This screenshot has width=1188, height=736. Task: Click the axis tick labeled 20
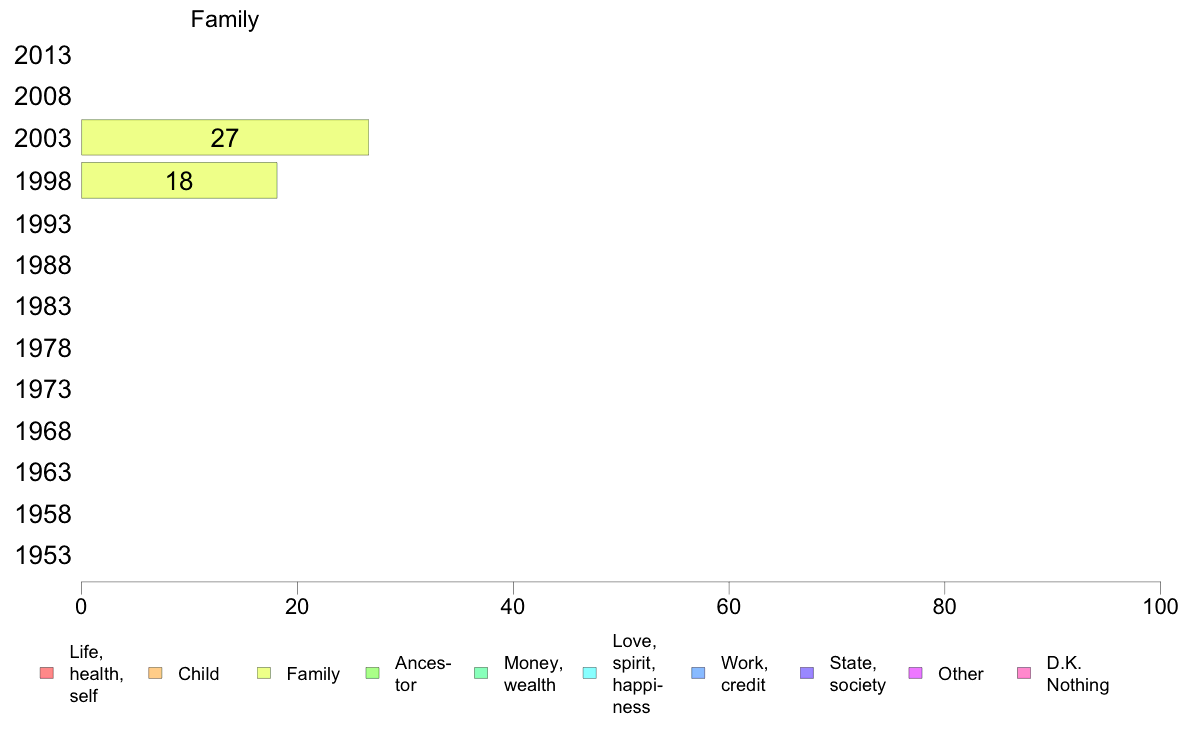pyautogui.click(x=297, y=606)
